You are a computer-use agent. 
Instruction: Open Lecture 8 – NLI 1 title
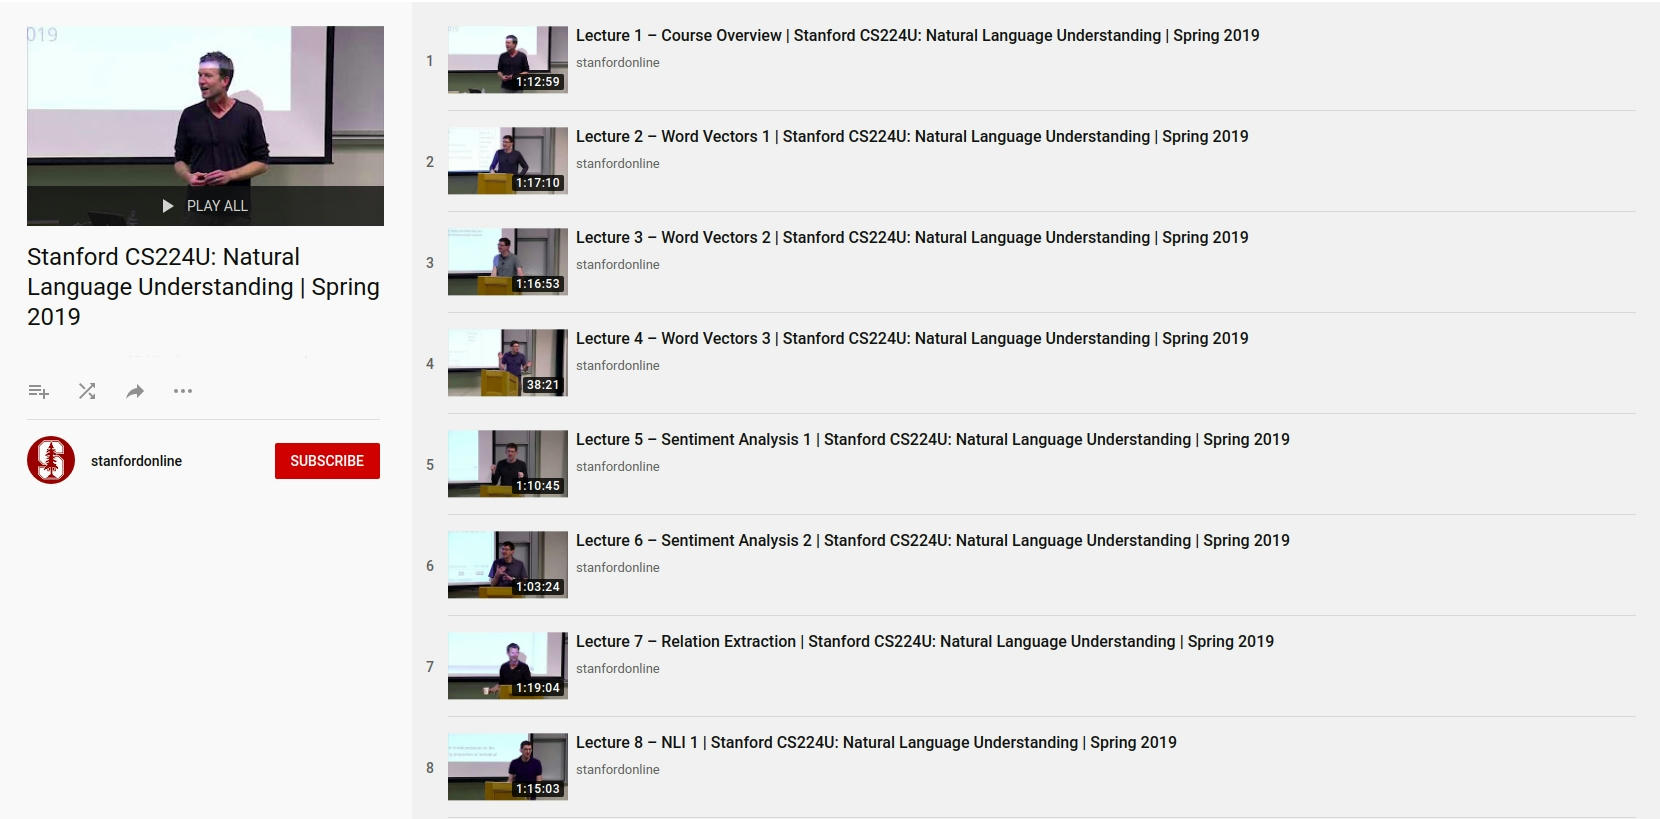point(876,743)
